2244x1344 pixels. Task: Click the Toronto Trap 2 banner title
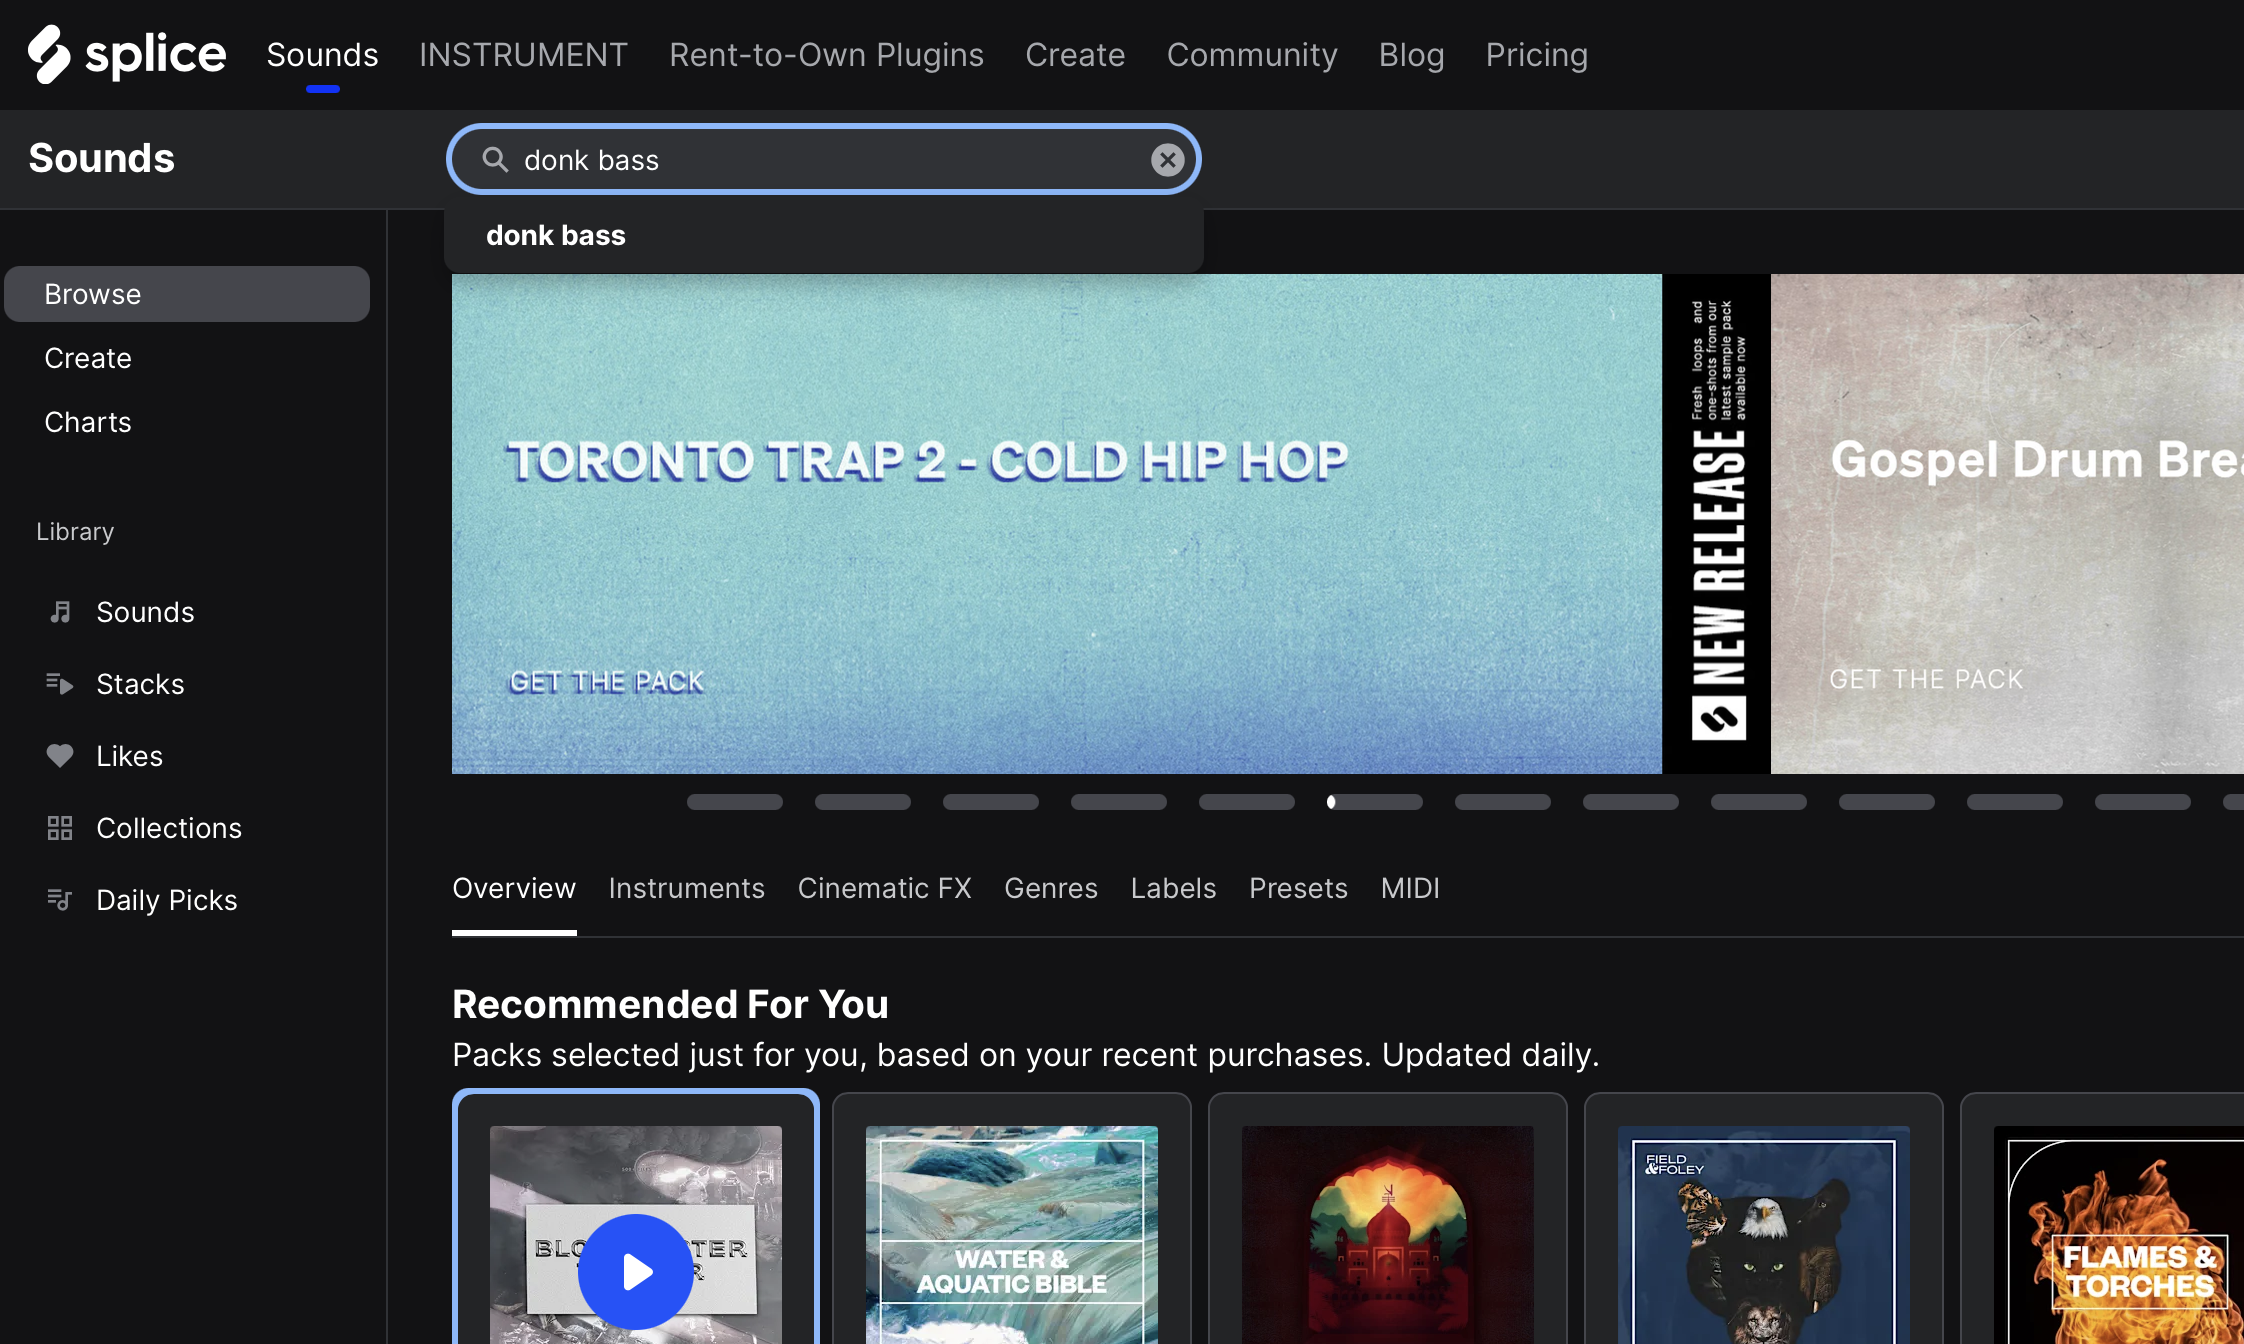click(927, 461)
